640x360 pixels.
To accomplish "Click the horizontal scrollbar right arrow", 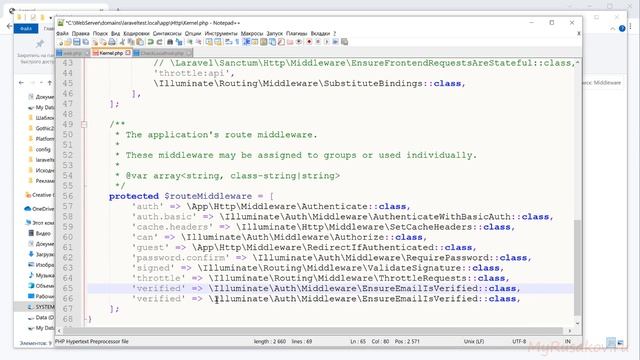I will click(569, 331).
